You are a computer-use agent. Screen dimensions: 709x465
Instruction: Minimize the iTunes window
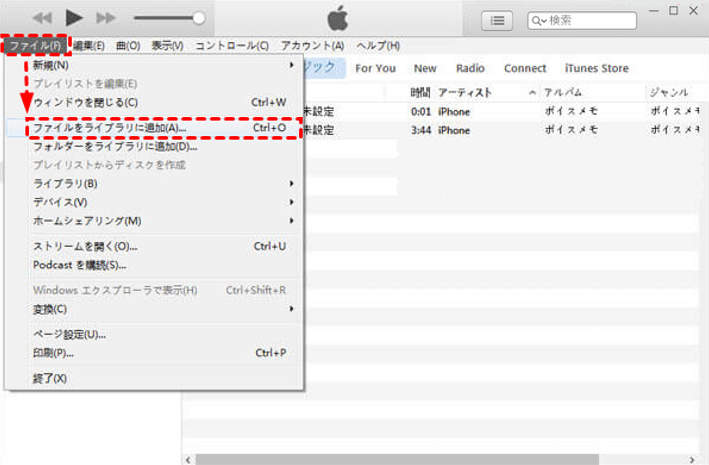pyautogui.click(x=653, y=10)
